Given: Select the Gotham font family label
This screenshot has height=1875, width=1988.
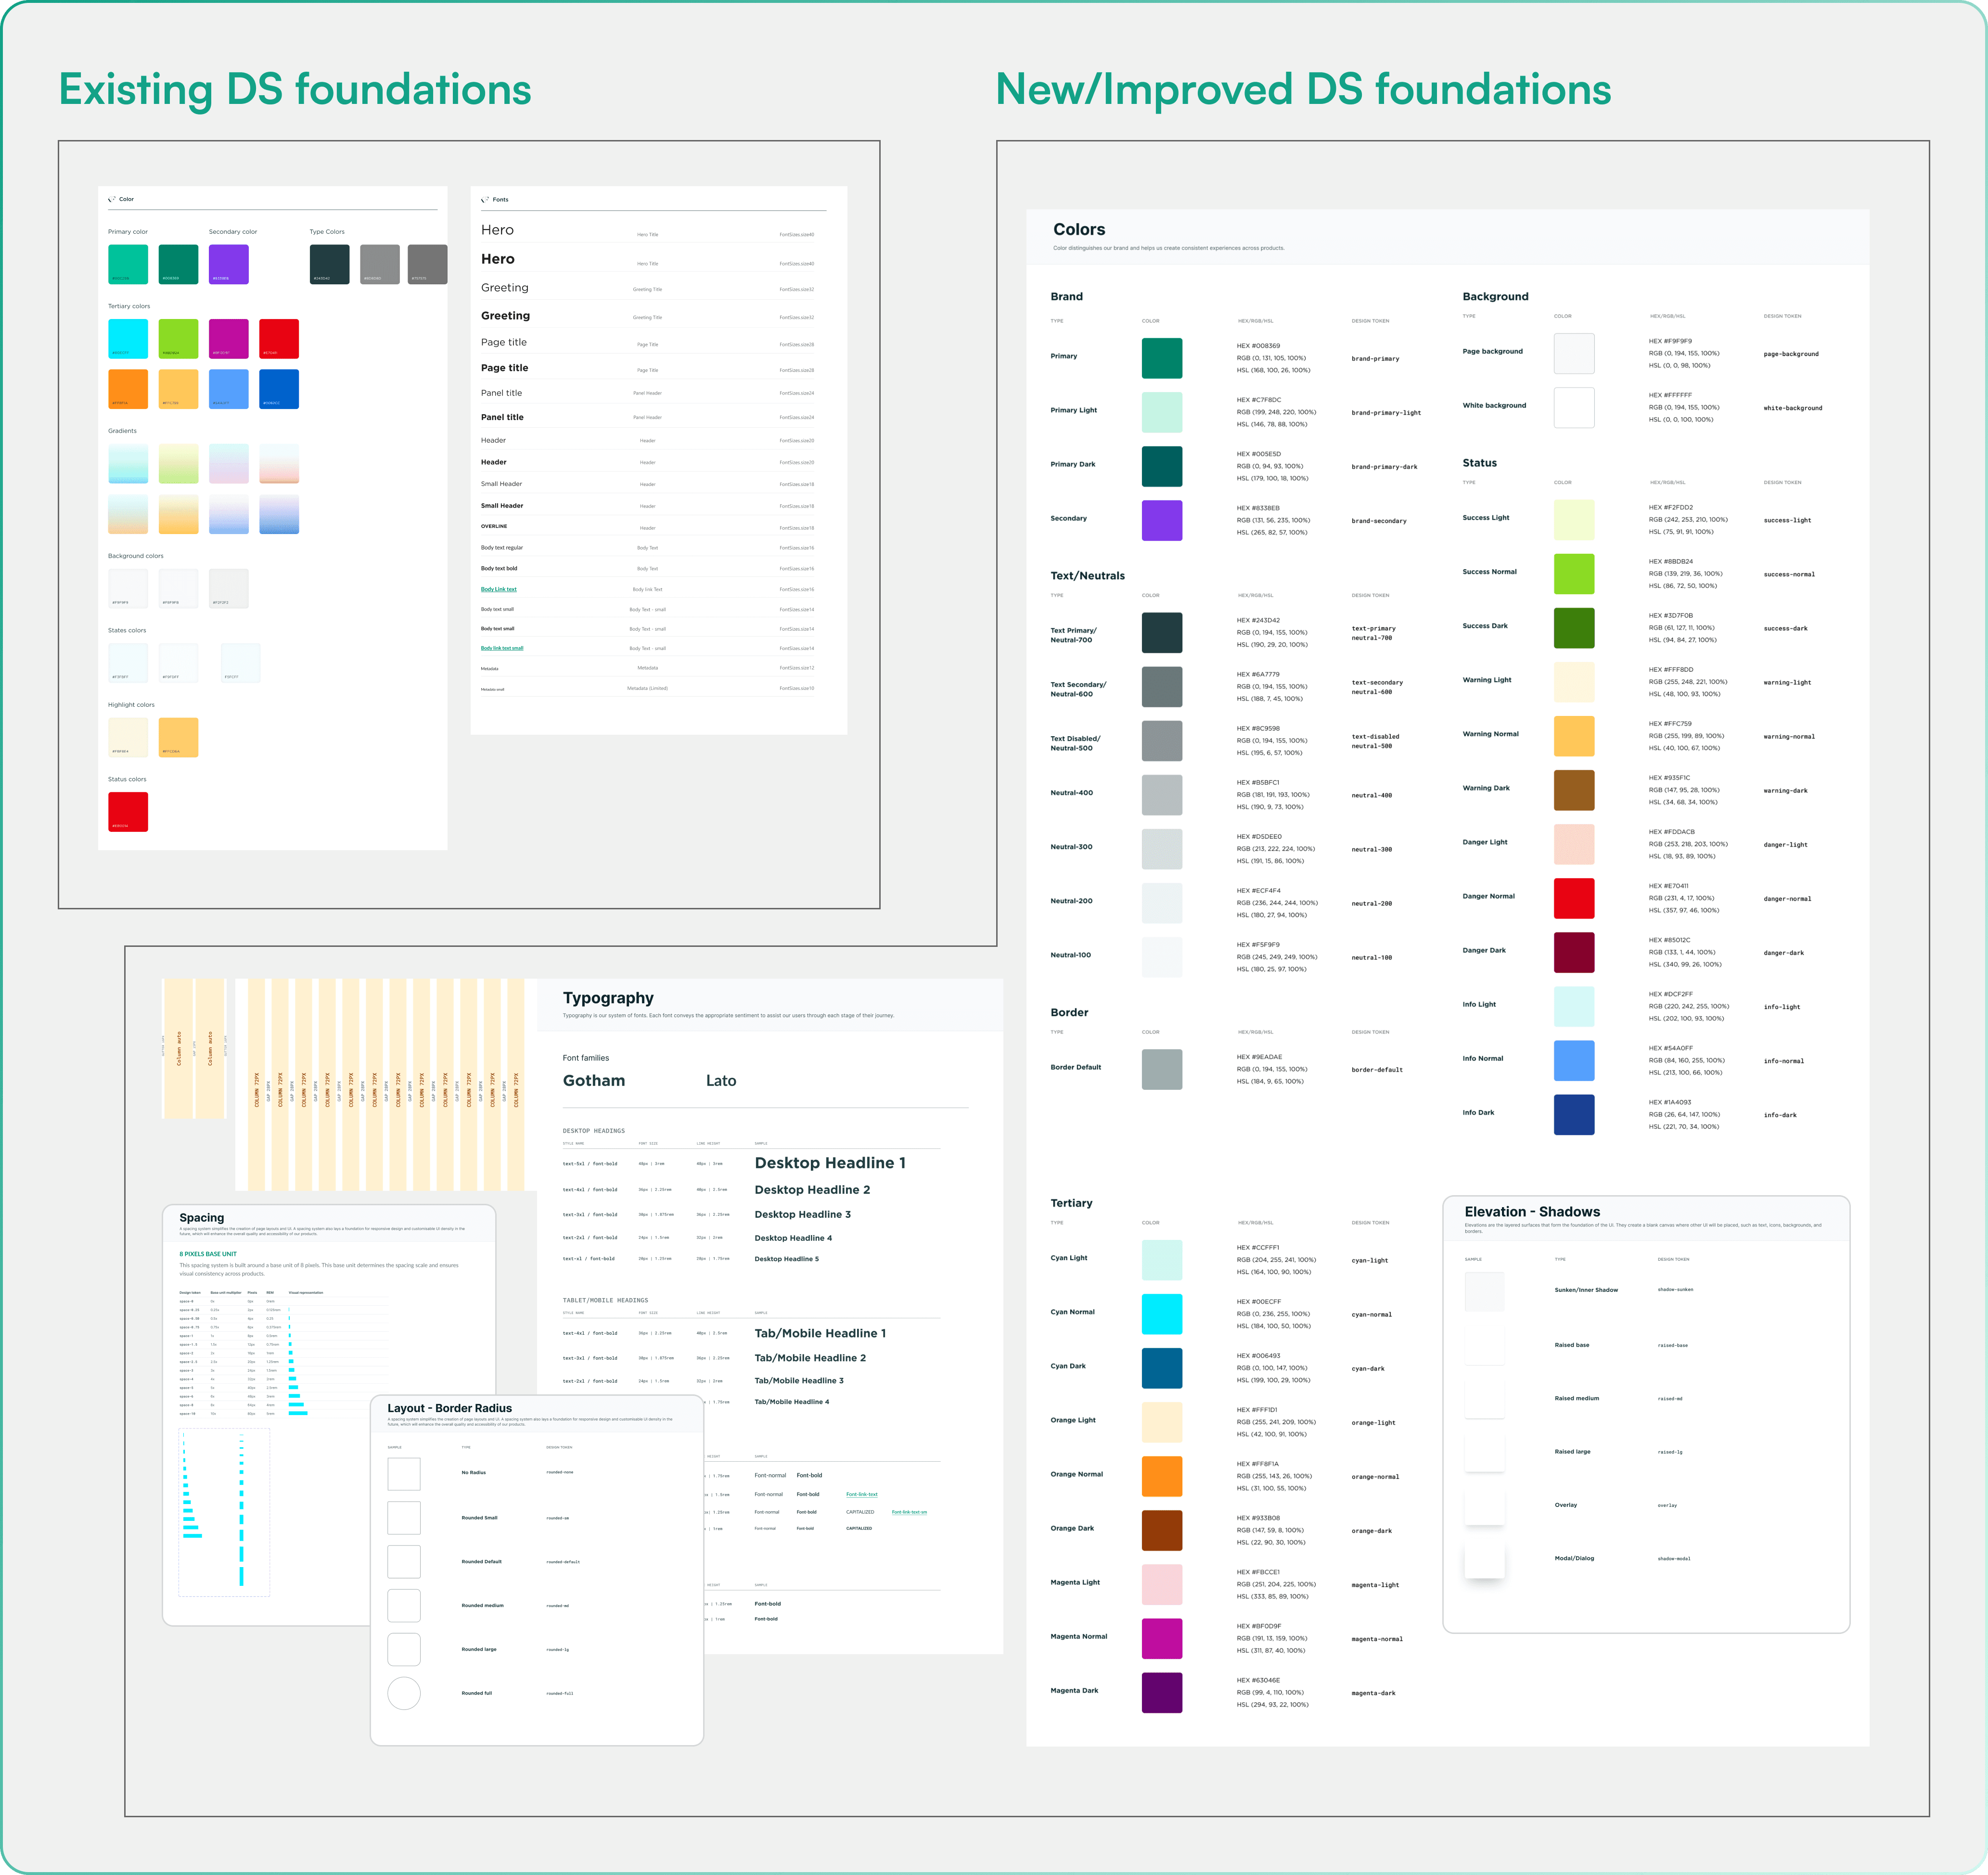Looking at the screenshot, I should (593, 1081).
